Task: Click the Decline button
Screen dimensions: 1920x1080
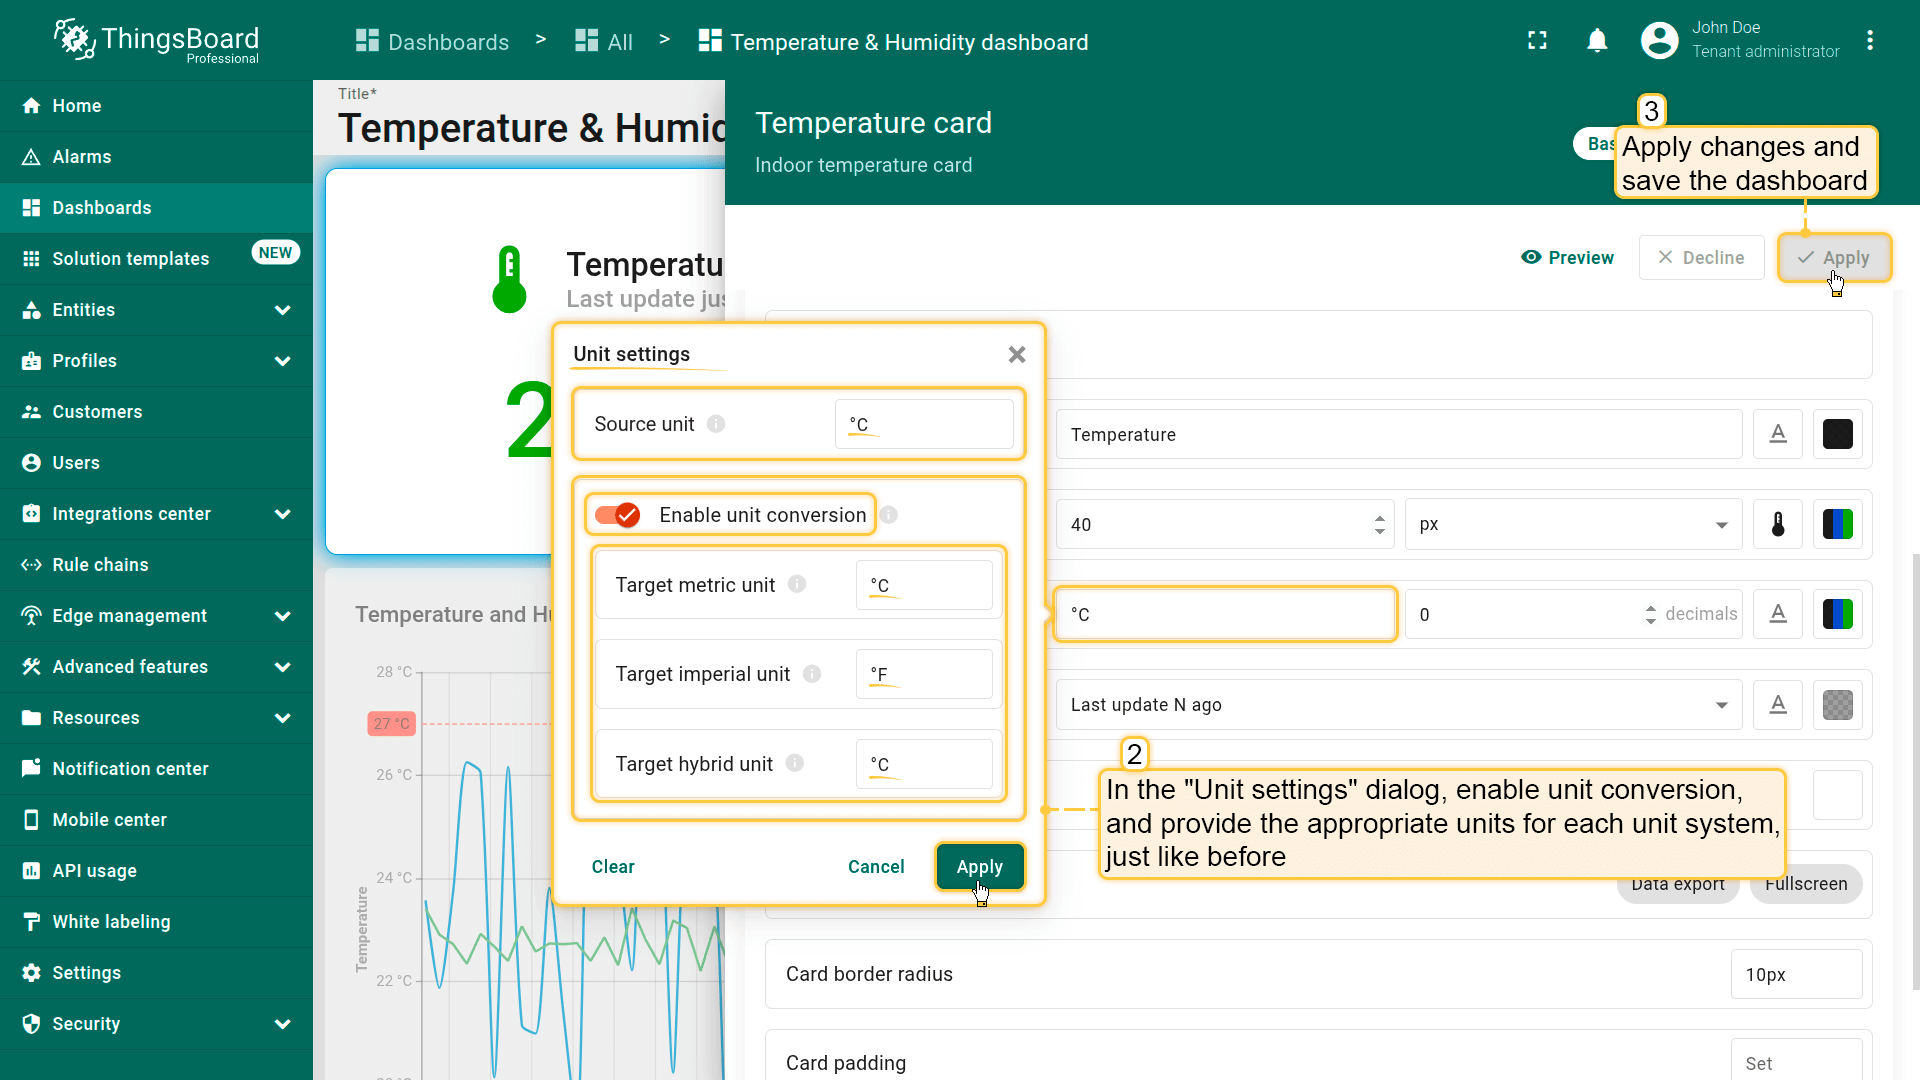Action: point(1701,258)
